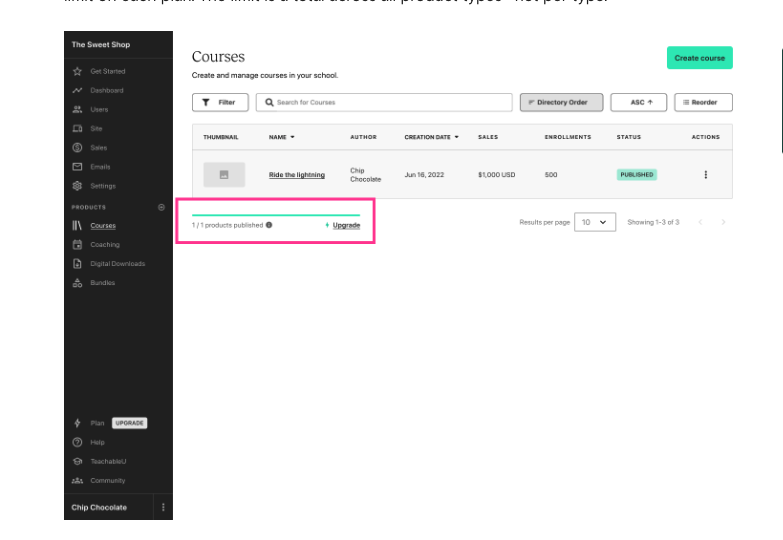Open actions menu for Ride the lightning
Image resolution: width=783 pixels, height=540 pixels.
(706, 174)
